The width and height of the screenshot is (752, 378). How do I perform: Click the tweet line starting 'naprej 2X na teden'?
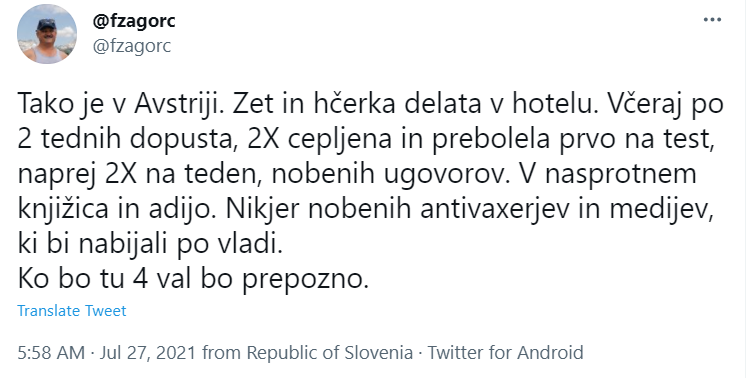pyautogui.click(x=357, y=174)
